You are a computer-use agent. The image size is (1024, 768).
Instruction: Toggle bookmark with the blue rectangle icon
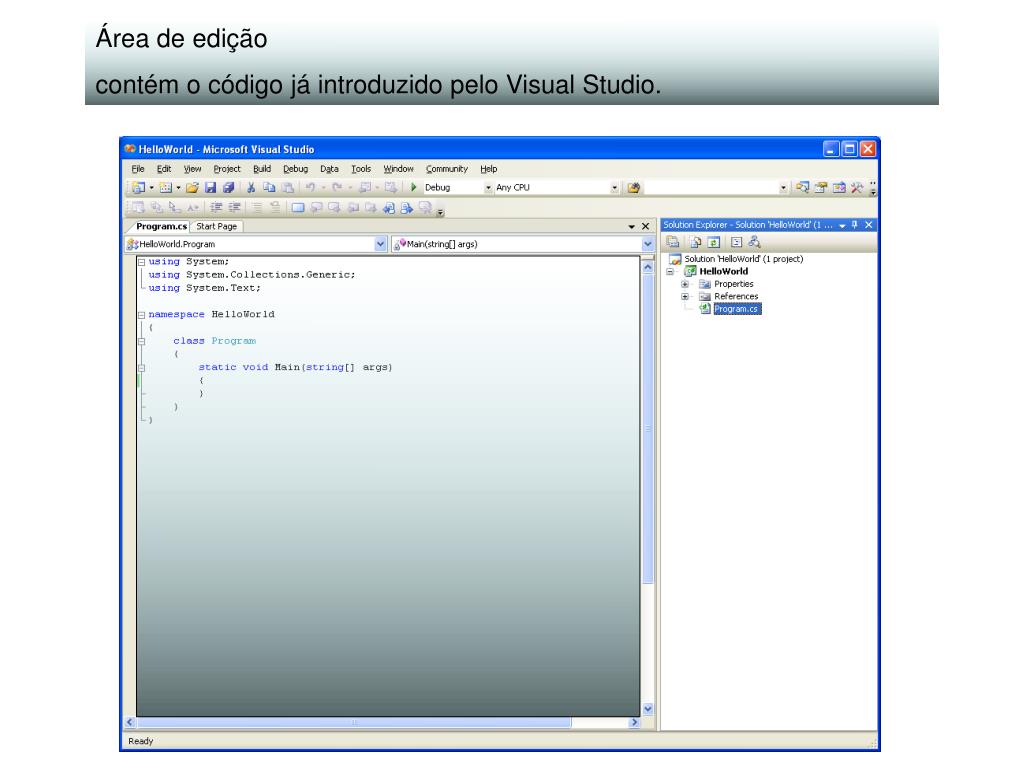click(298, 208)
